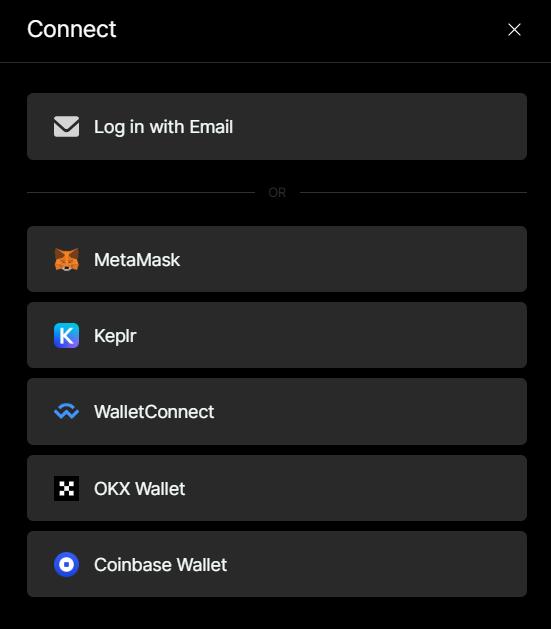Image resolution: width=551 pixels, height=629 pixels.
Task: Select Coinbase Wallet to connect
Action: (x=277, y=564)
